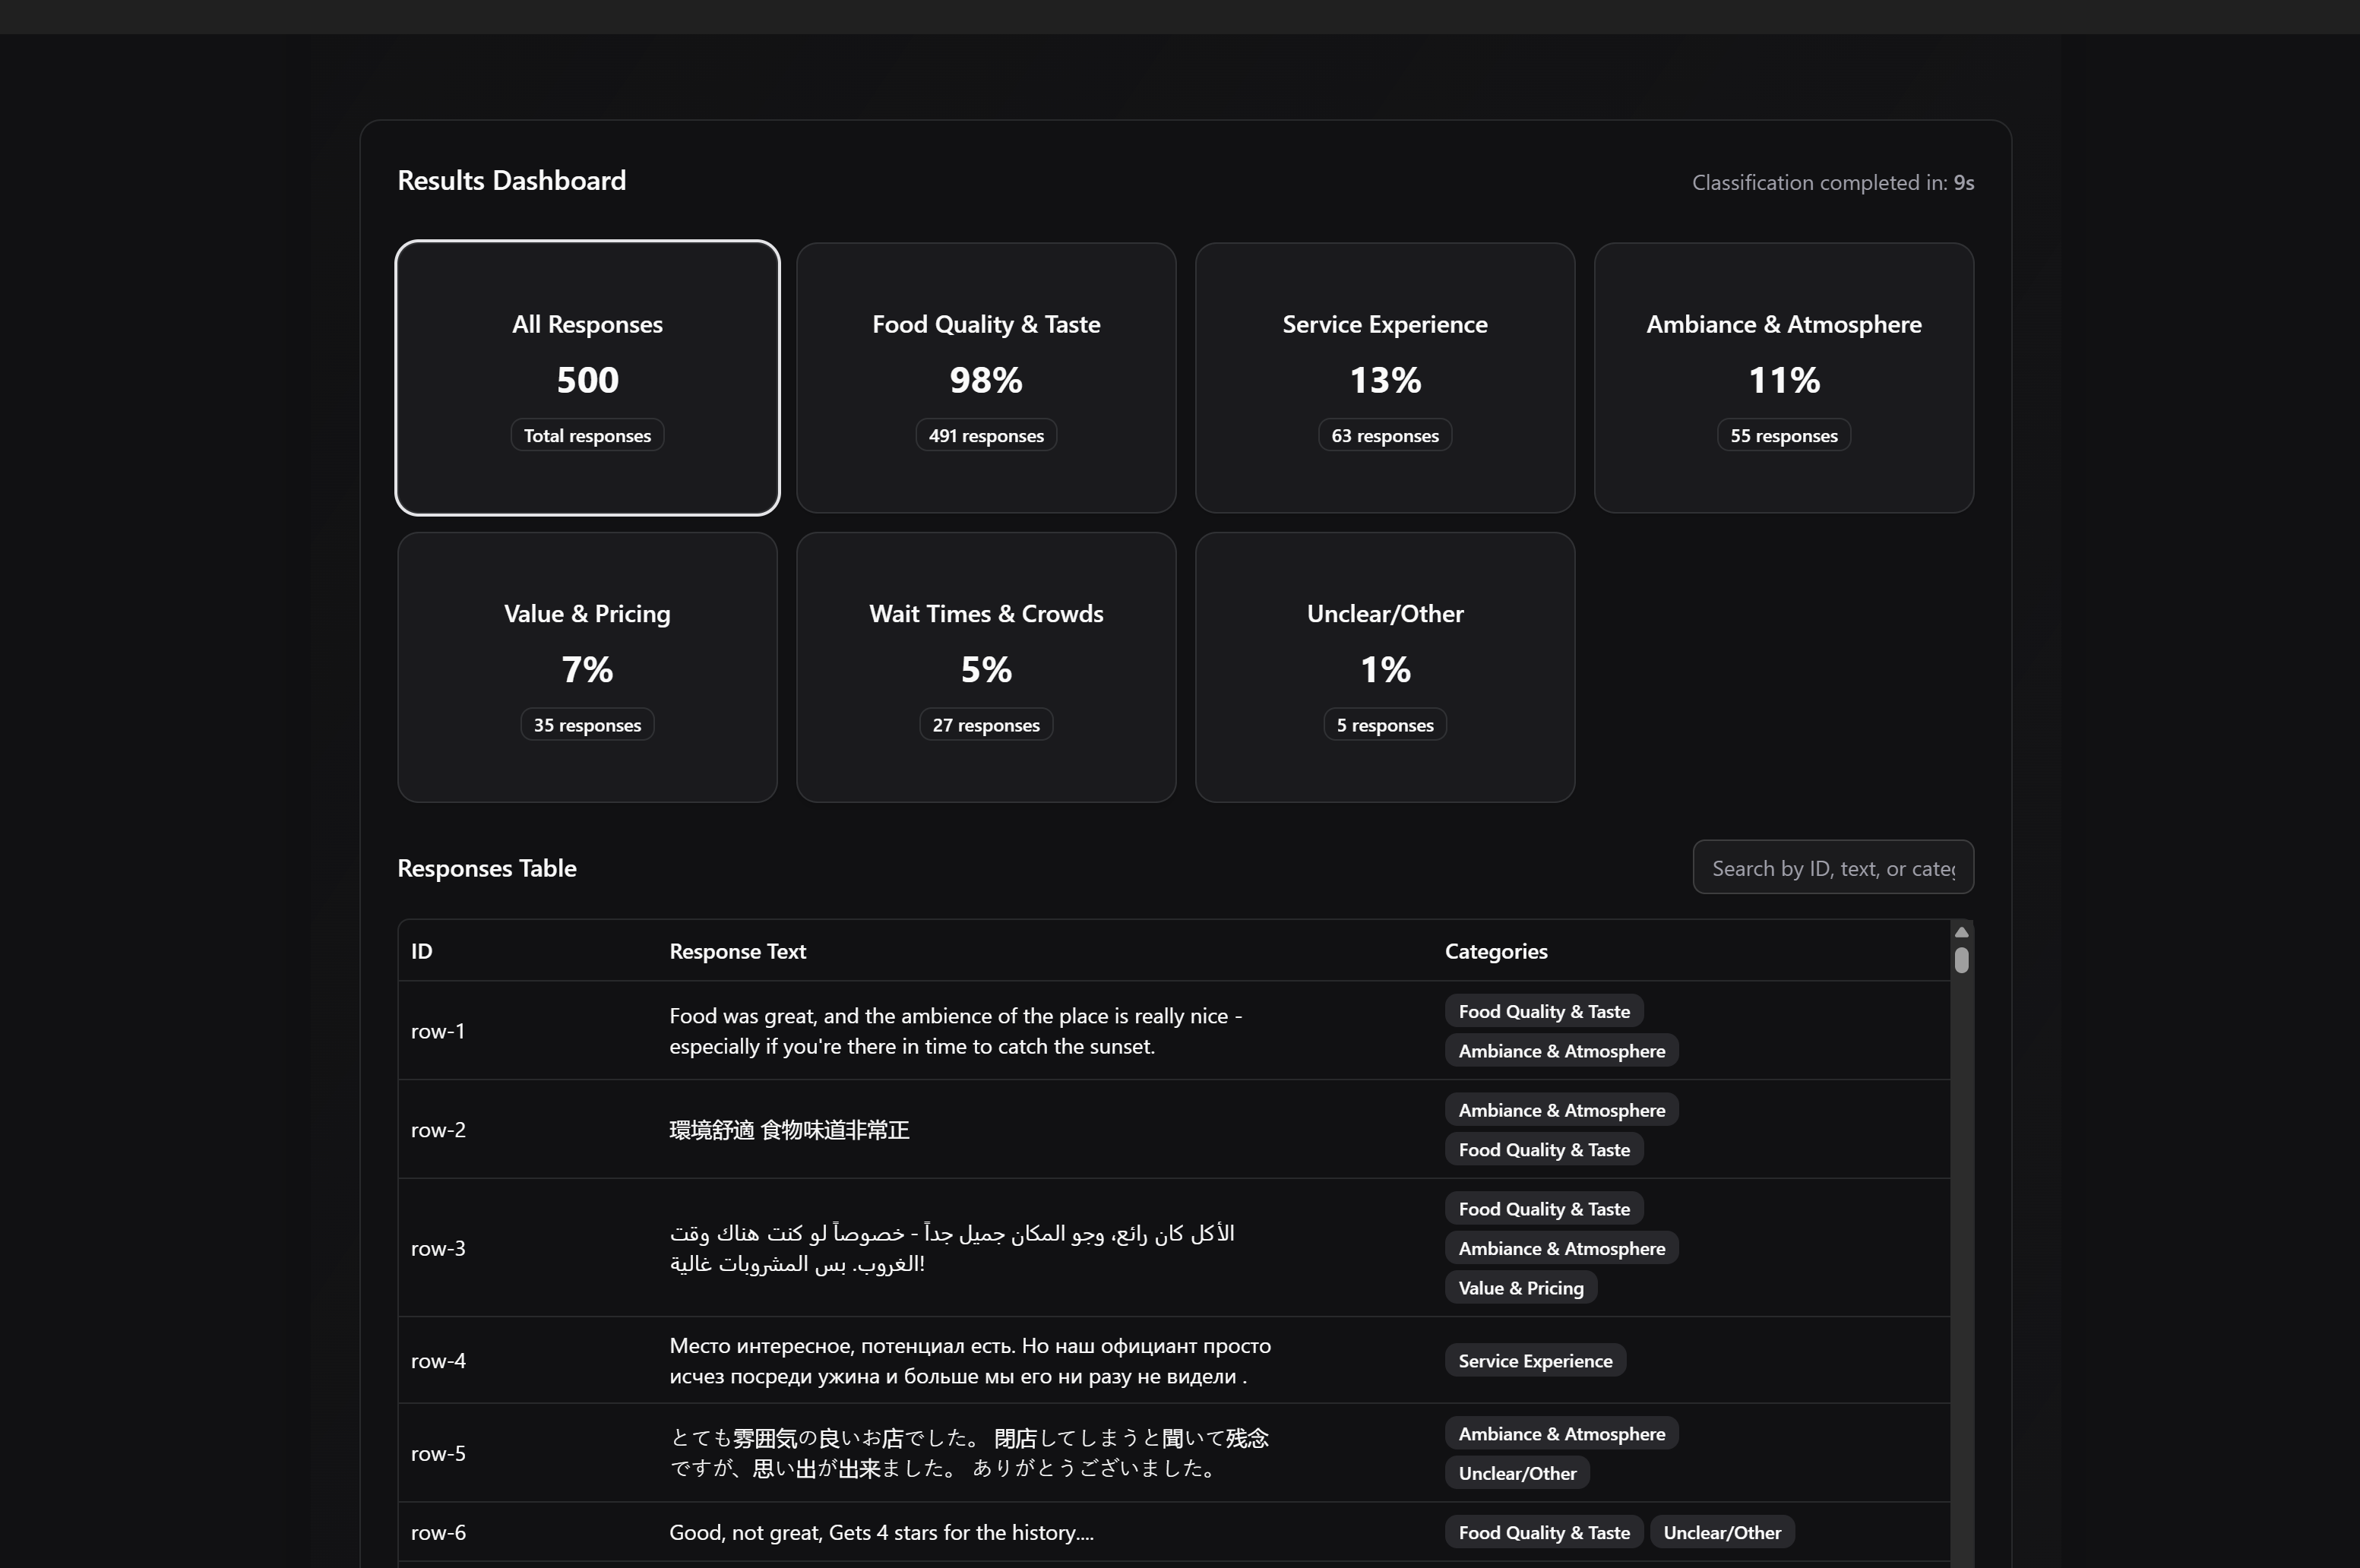Select the "Value & Pricing" card
This screenshot has width=2360, height=1568.
586,667
